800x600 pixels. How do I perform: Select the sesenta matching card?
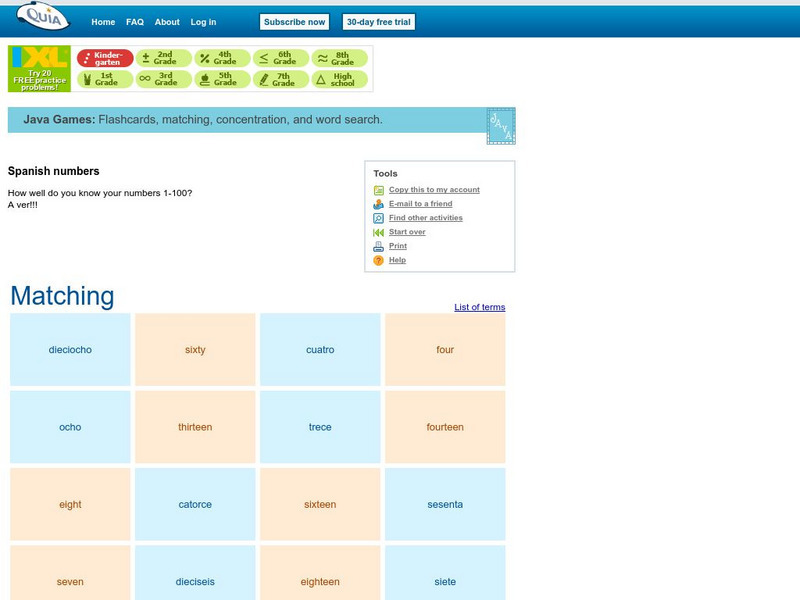click(x=447, y=504)
